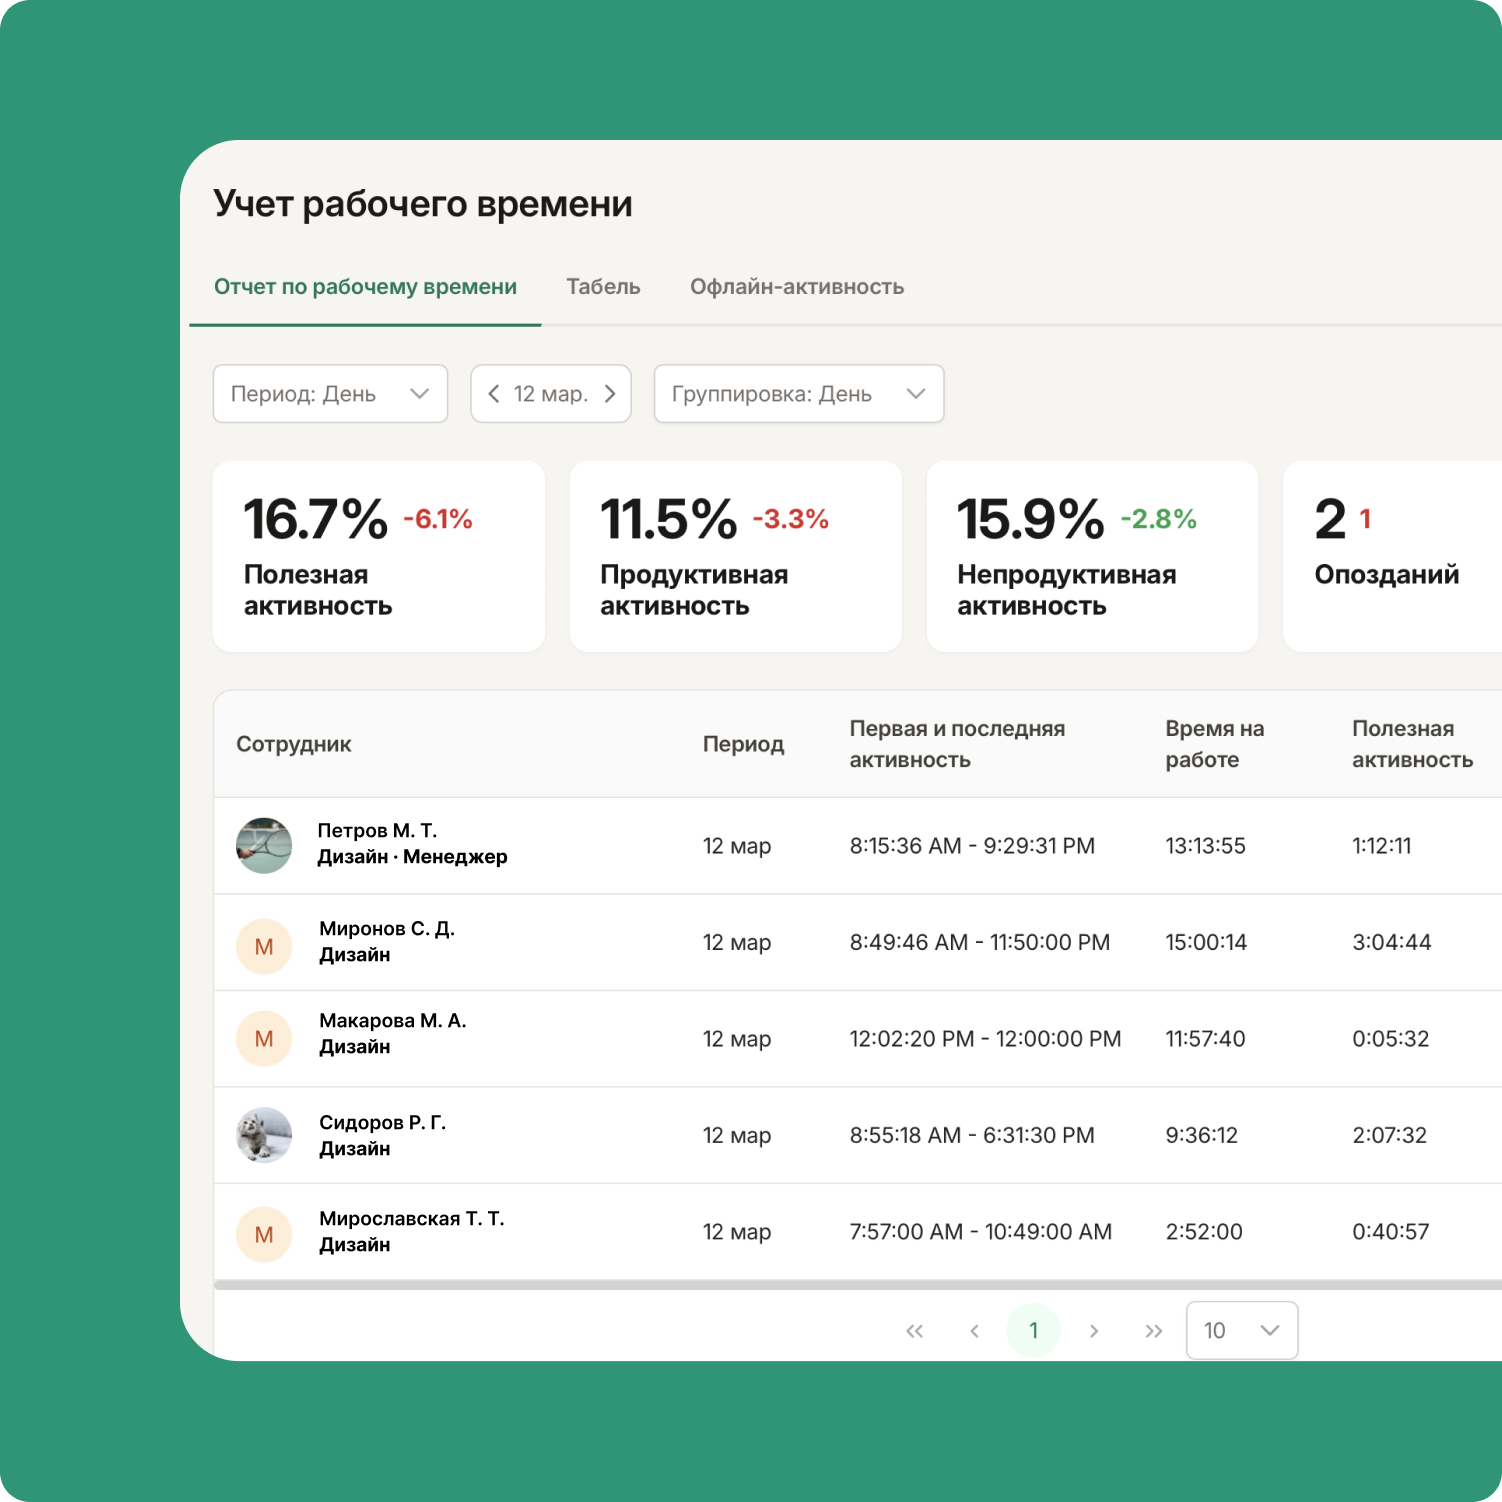Viewport: 1502px width, 1502px height.
Task: Go to next date after 12 мар.
Action: (x=610, y=394)
